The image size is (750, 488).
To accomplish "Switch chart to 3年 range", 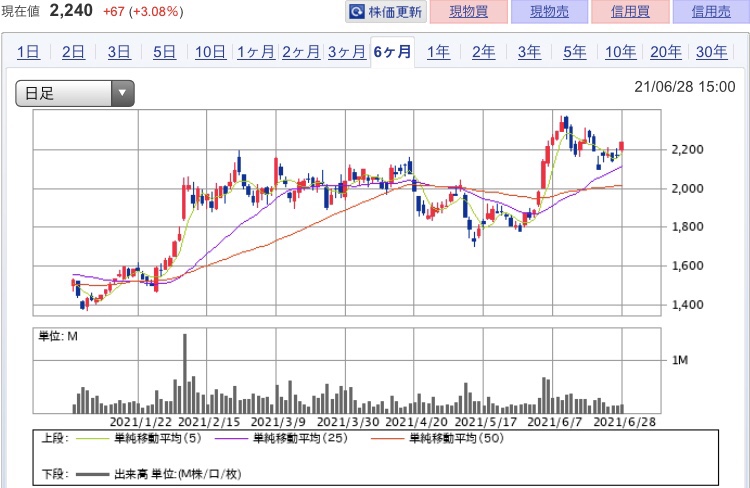I will [x=529, y=52].
